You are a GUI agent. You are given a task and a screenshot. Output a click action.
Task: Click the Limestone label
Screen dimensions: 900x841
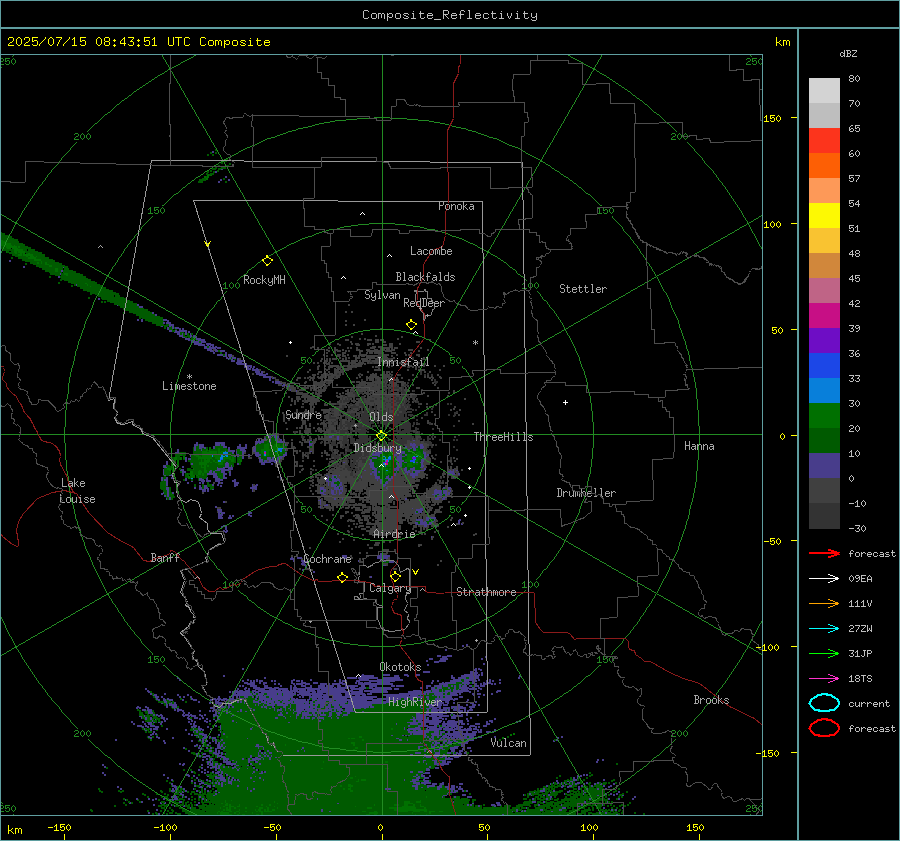pyautogui.click(x=189, y=386)
